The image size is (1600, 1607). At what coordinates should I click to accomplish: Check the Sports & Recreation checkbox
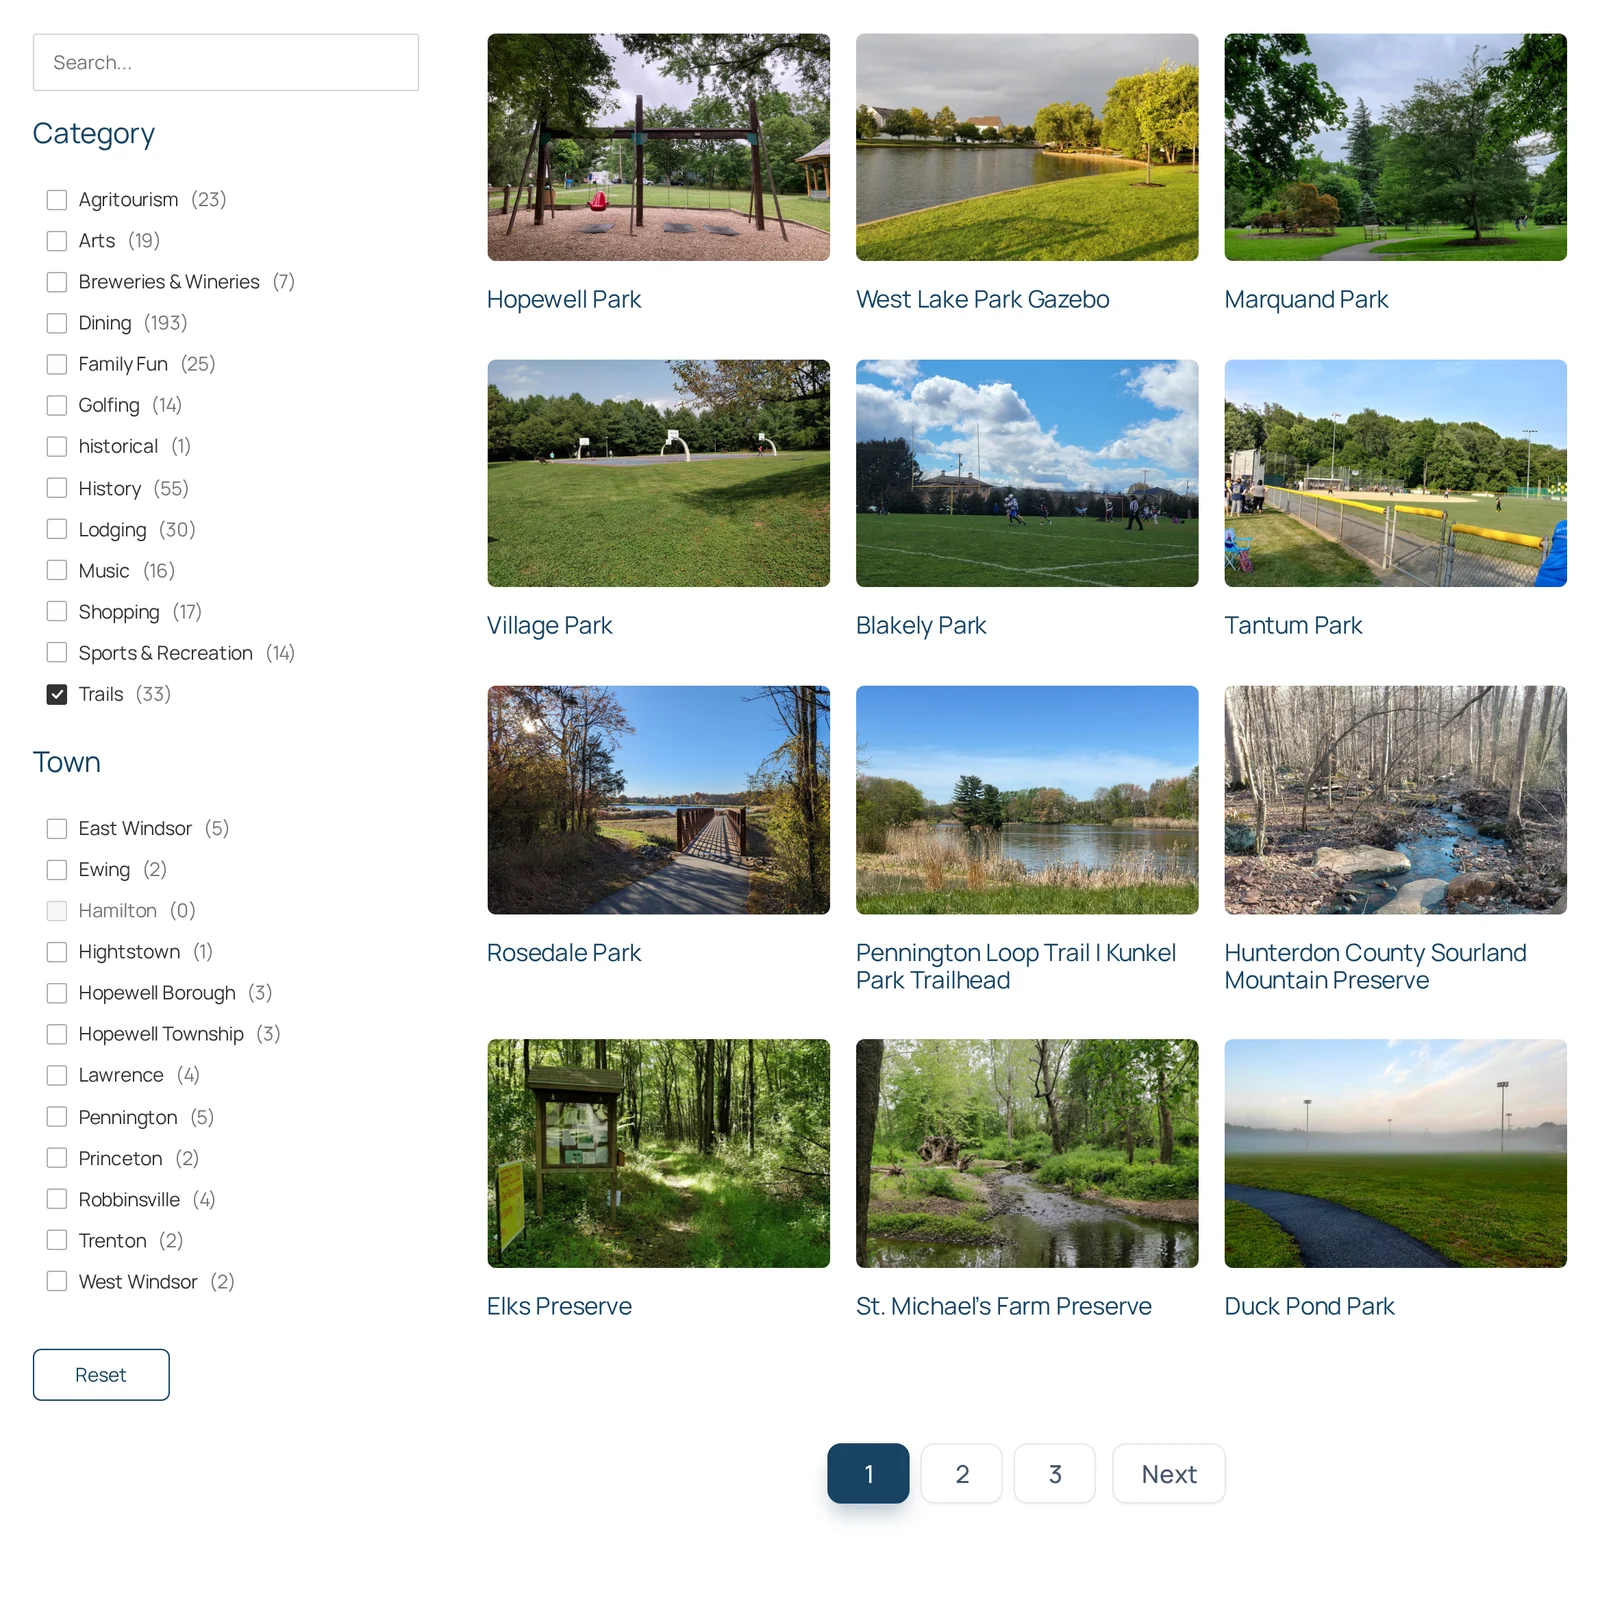coord(57,653)
